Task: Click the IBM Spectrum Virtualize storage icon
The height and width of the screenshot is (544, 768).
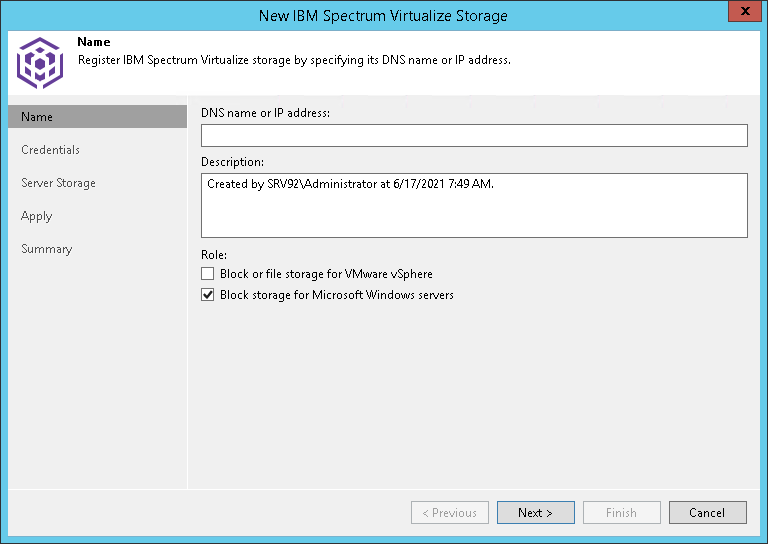Action: [x=40, y=63]
